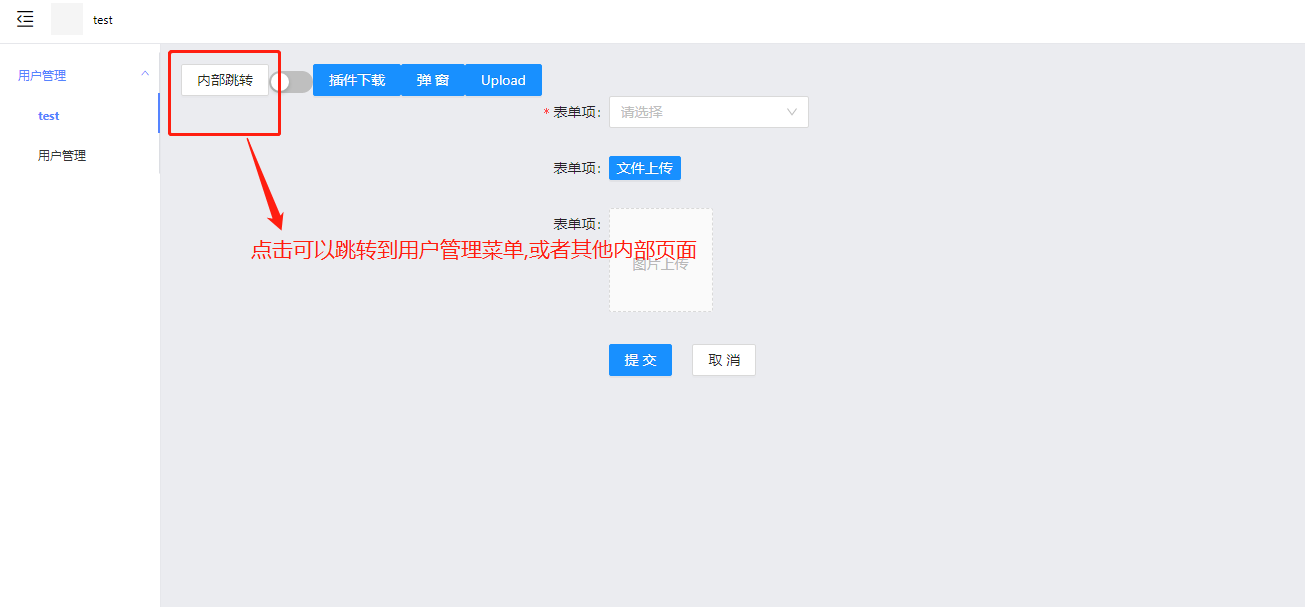Submit the form with 提交
The height and width of the screenshot is (607, 1305).
pyautogui.click(x=639, y=360)
